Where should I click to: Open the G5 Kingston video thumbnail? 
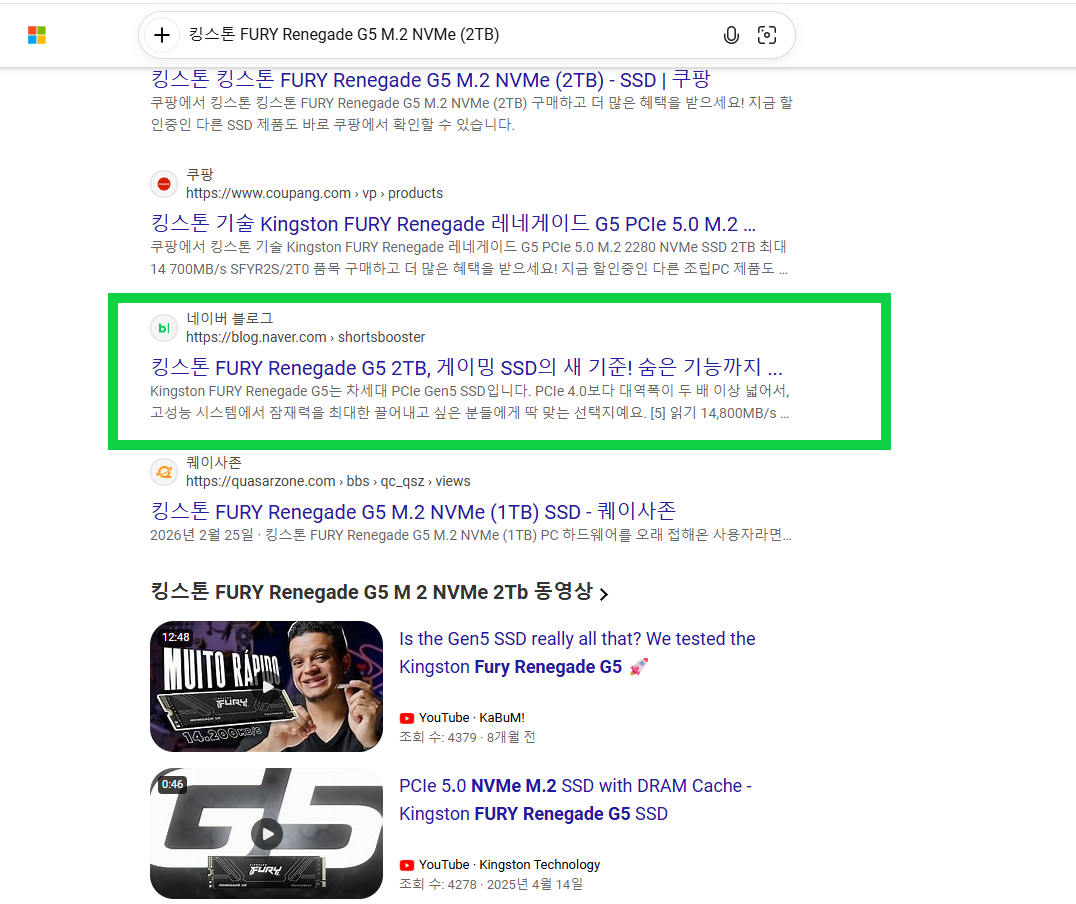click(x=266, y=833)
